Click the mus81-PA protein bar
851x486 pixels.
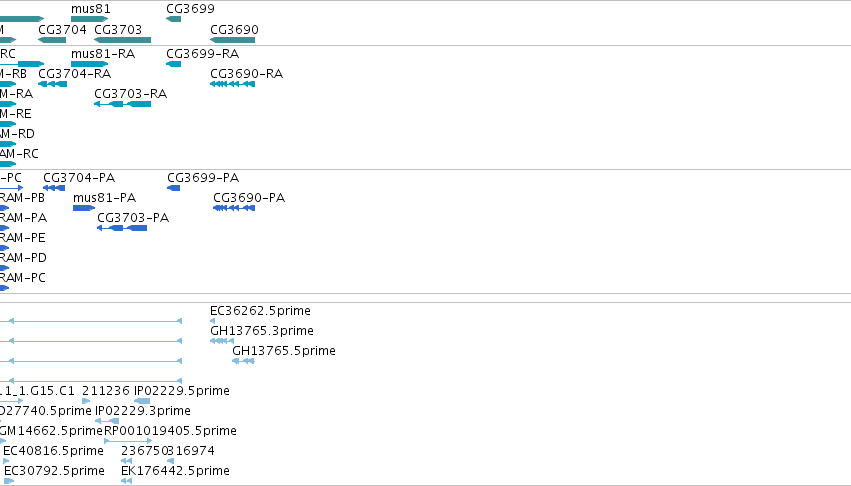pos(84,208)
